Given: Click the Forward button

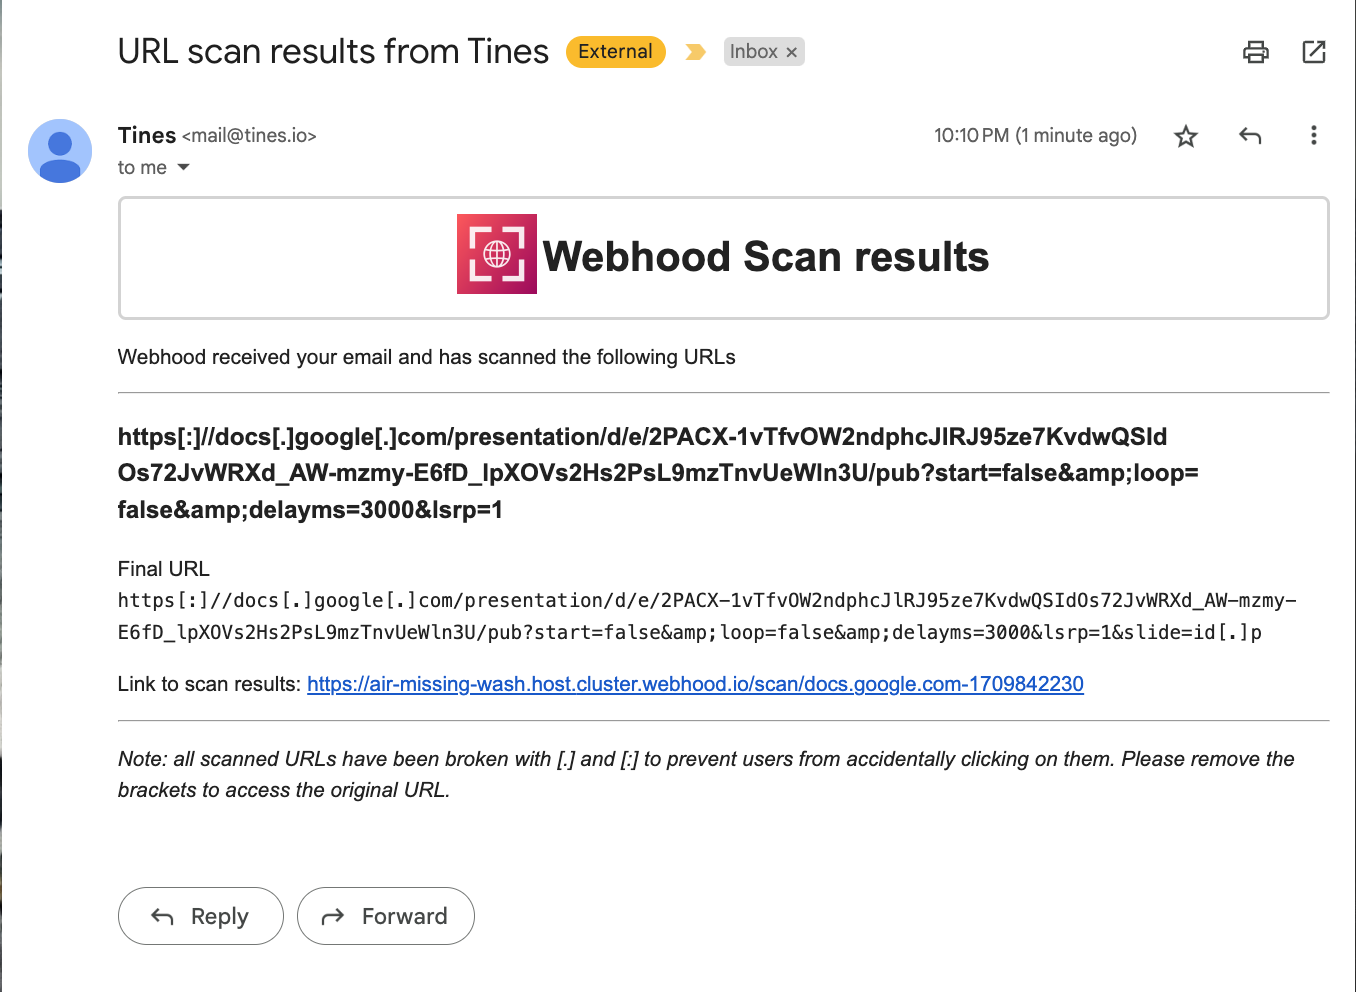Looking at the screenshot, I should (x=386, y=916).
